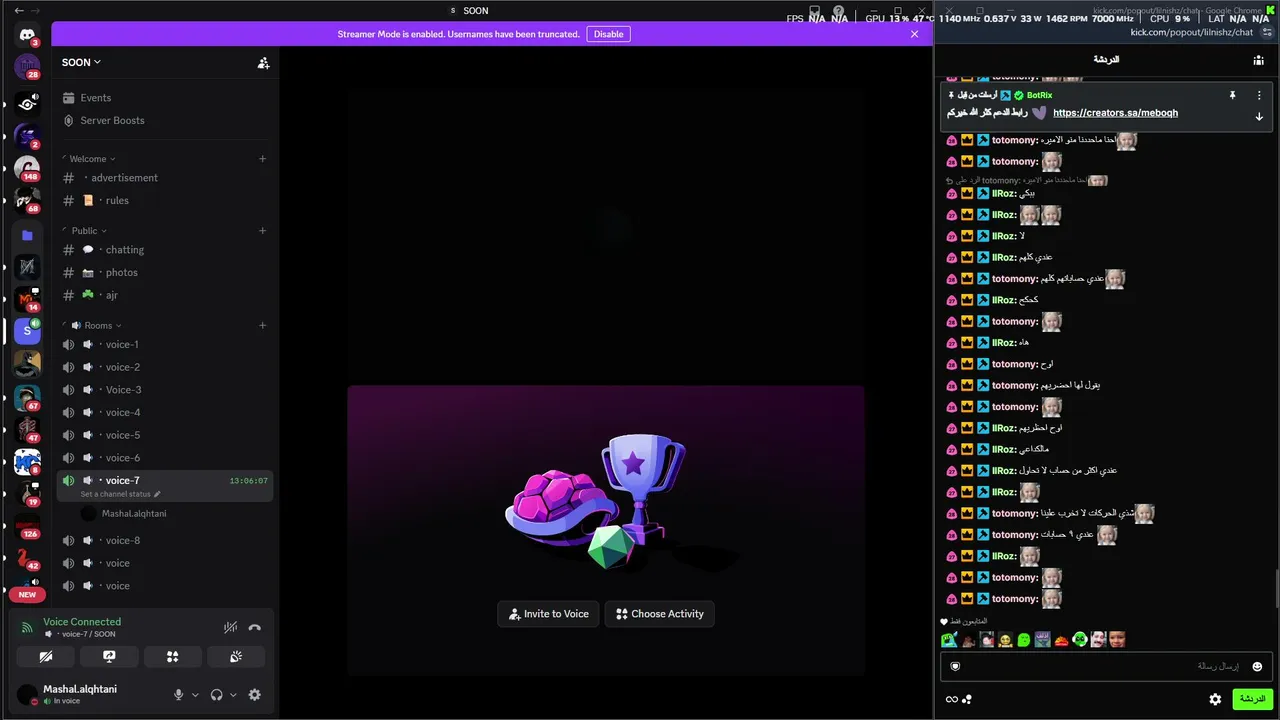Open the server folder icon in sidebar
The width and height of the screenshot is (1280, 720).
(x=27, y=236)
